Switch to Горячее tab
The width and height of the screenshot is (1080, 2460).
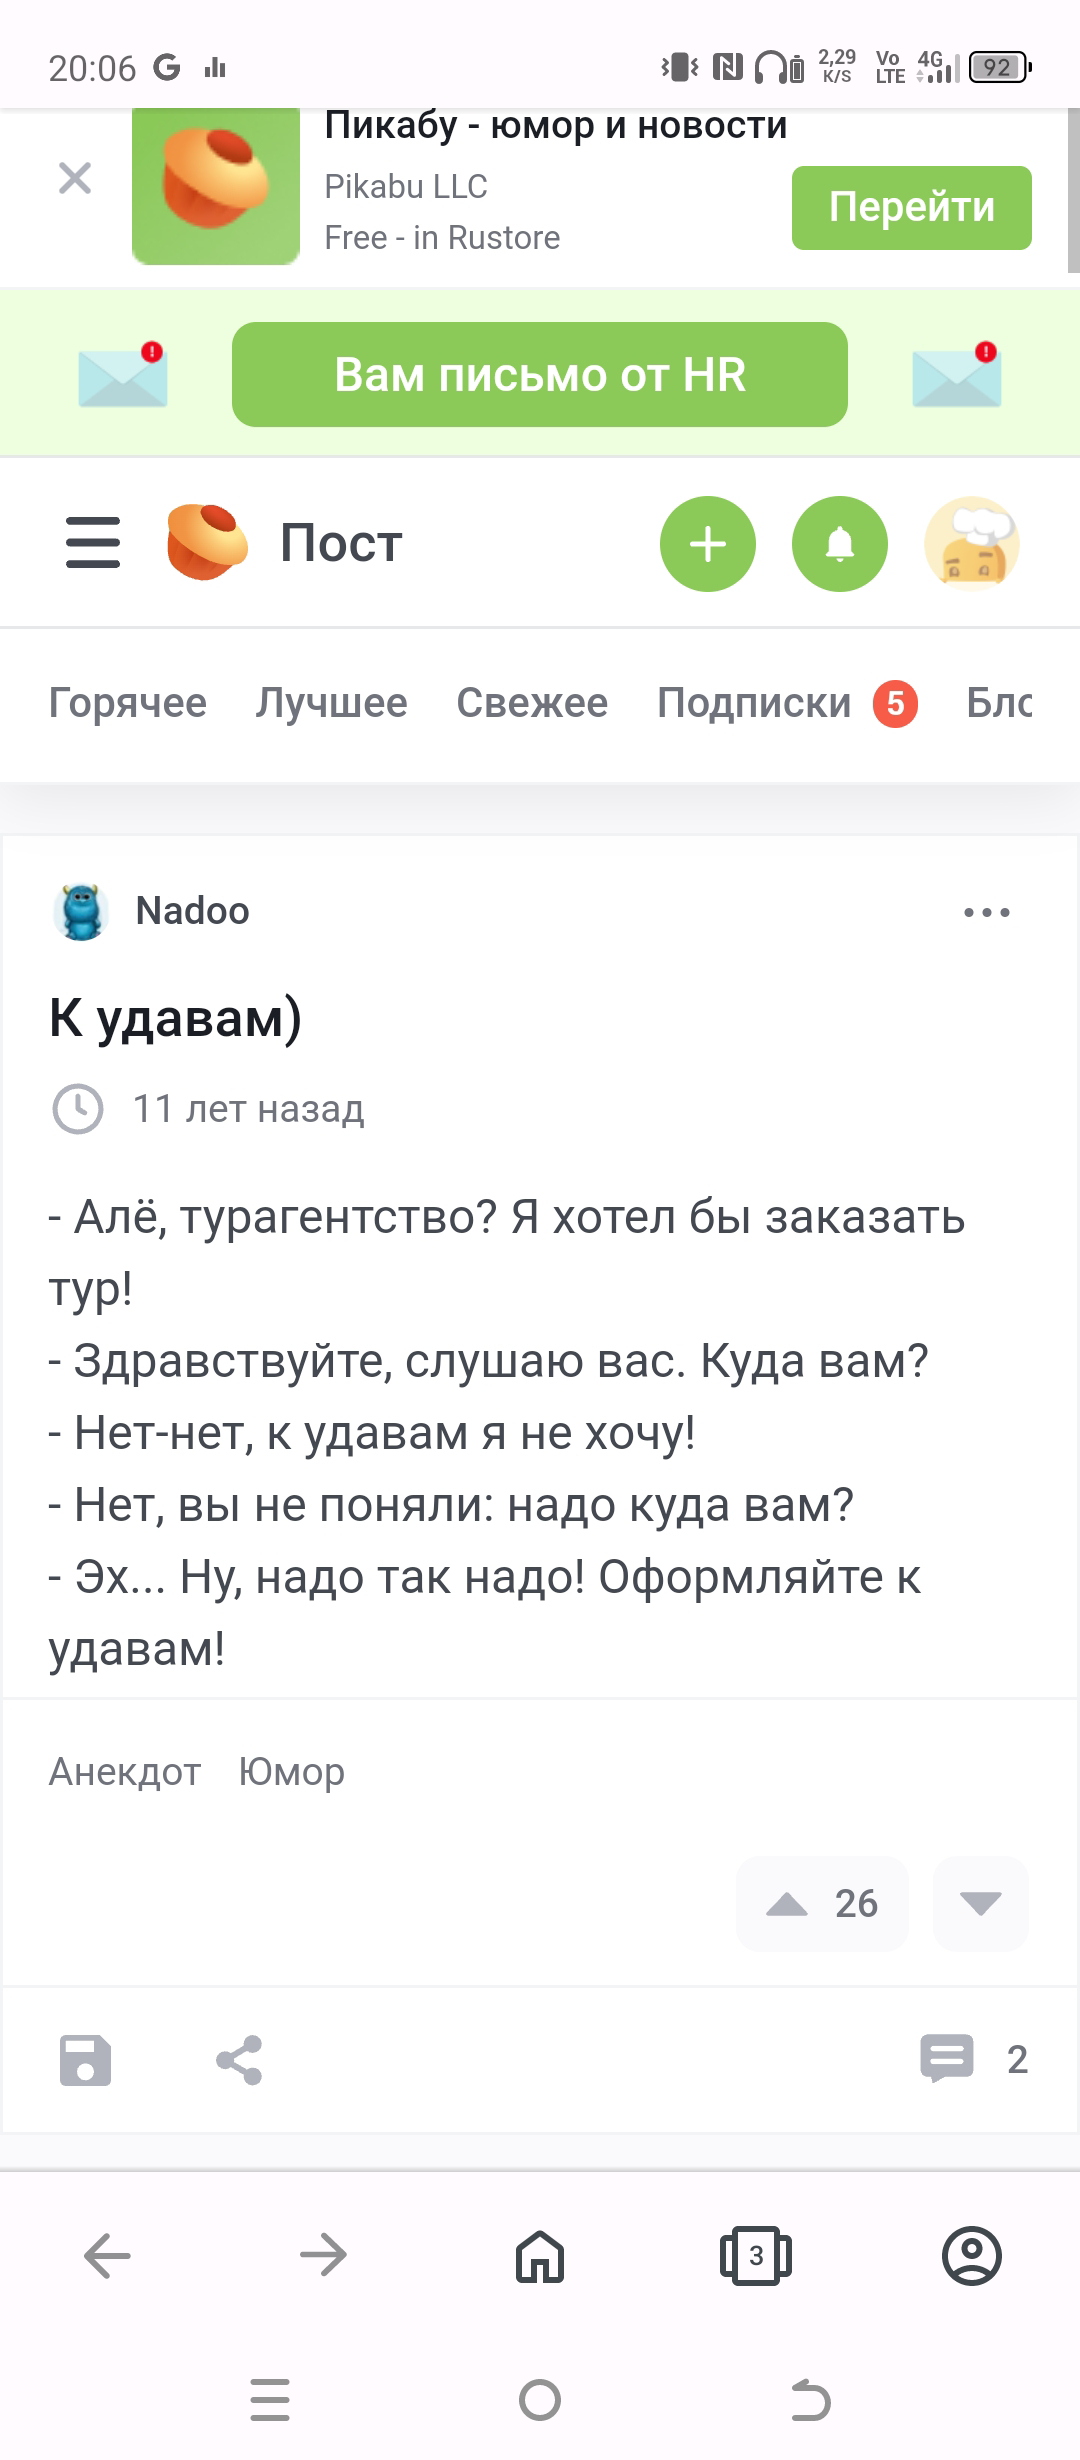click(128, 703)
